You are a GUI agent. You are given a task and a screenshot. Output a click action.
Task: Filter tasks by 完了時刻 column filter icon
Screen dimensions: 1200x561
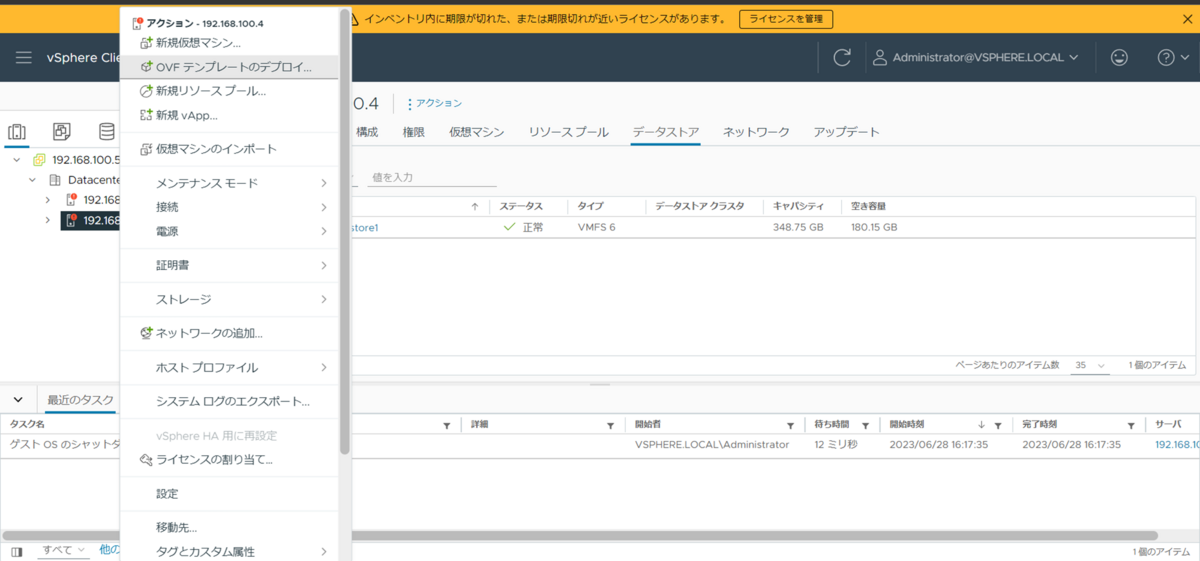(x=1132, y=425)
